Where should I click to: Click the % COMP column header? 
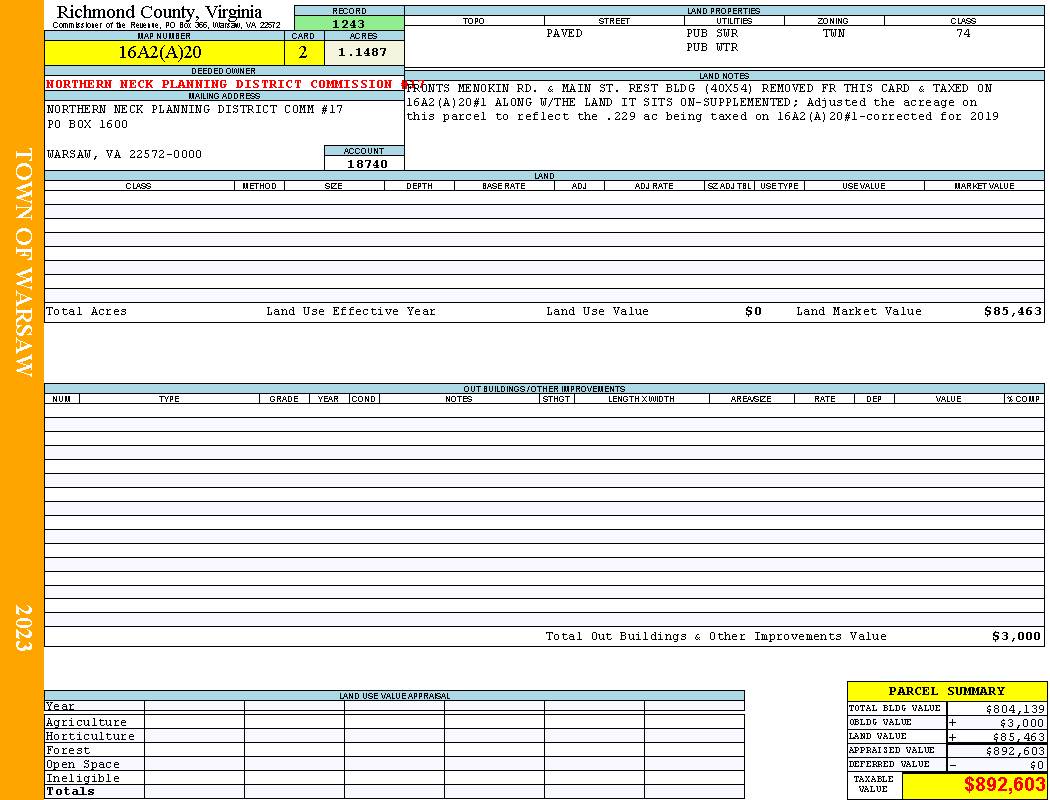(1024, 399)
